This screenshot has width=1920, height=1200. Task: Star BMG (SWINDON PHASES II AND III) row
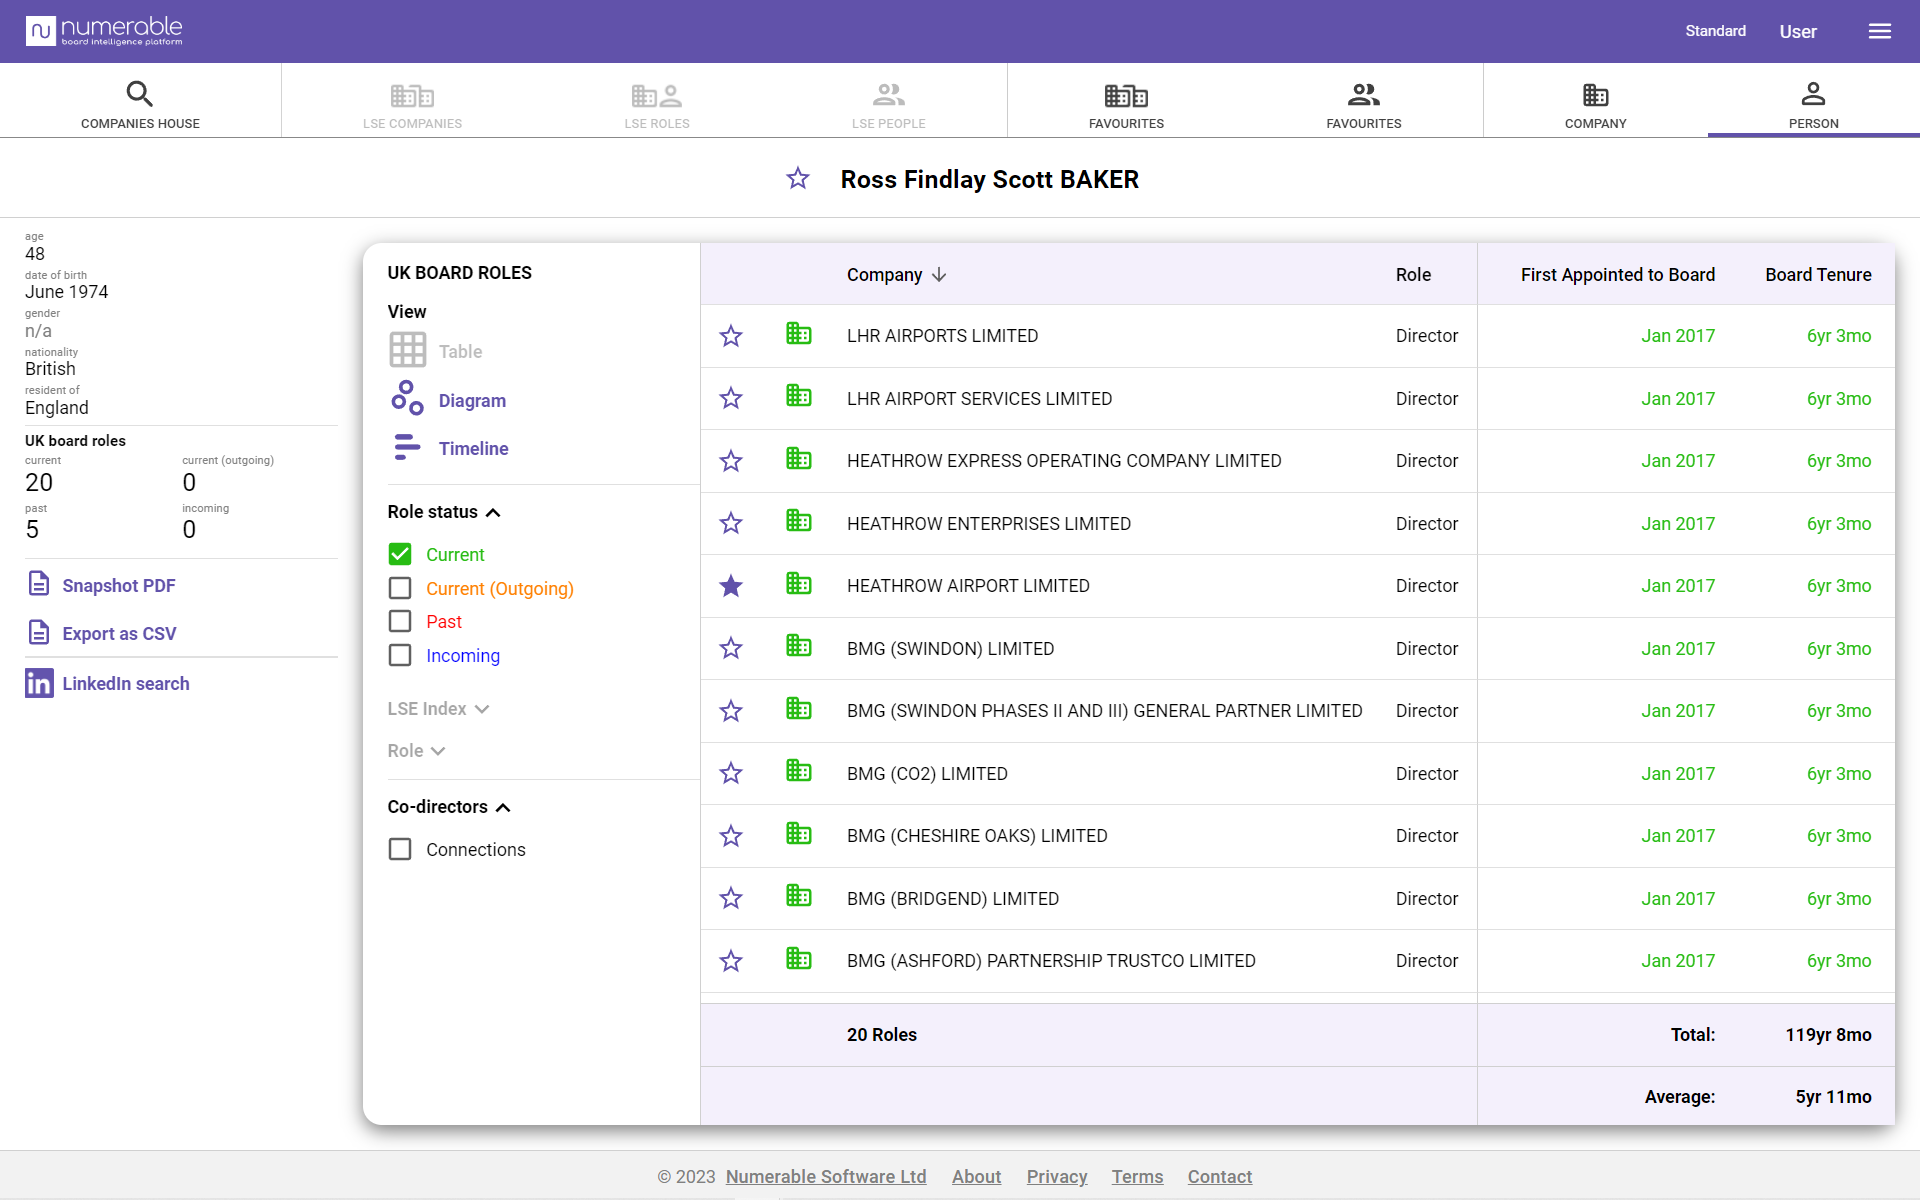point(731,711)
